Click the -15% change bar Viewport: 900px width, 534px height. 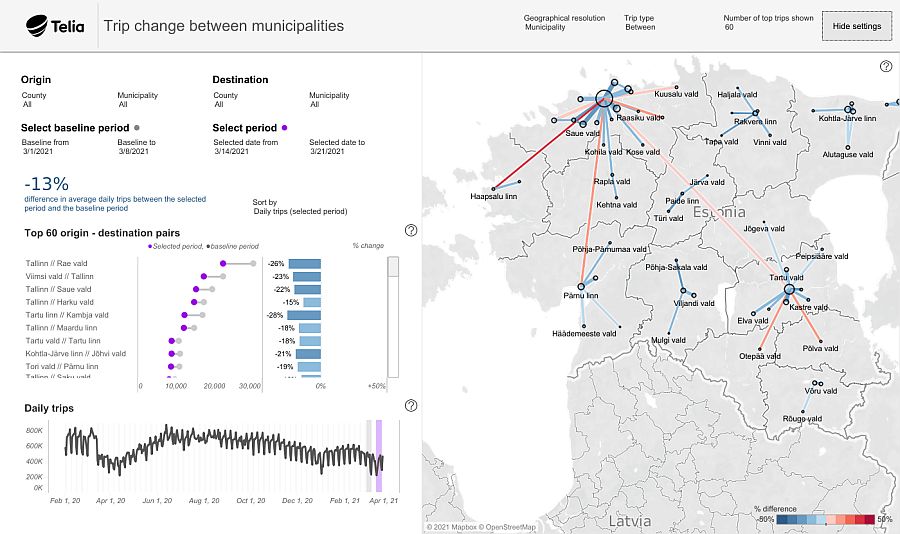(x=312, y=302)
